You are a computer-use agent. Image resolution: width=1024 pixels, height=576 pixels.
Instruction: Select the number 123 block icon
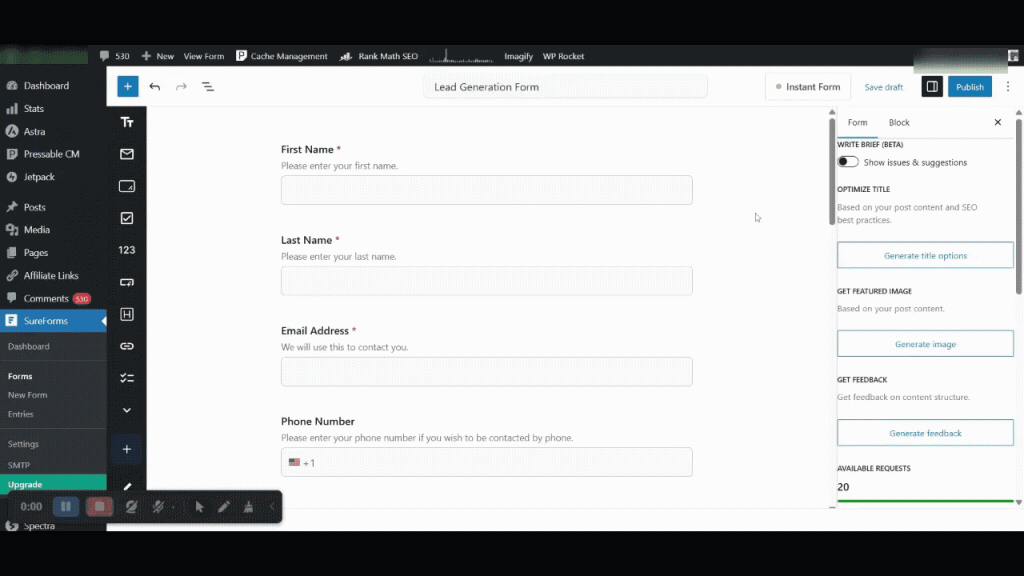[127, 250]
